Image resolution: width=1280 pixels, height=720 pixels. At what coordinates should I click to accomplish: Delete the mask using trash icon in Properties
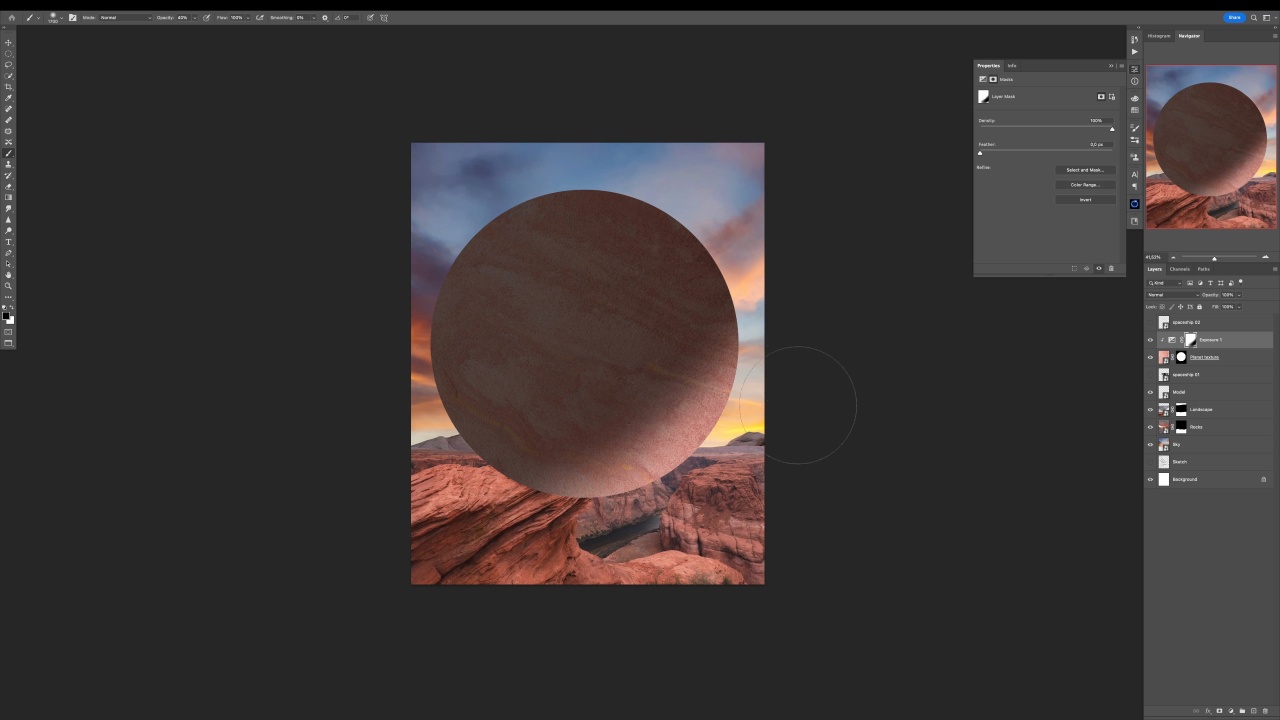[x=1110, y=268]
